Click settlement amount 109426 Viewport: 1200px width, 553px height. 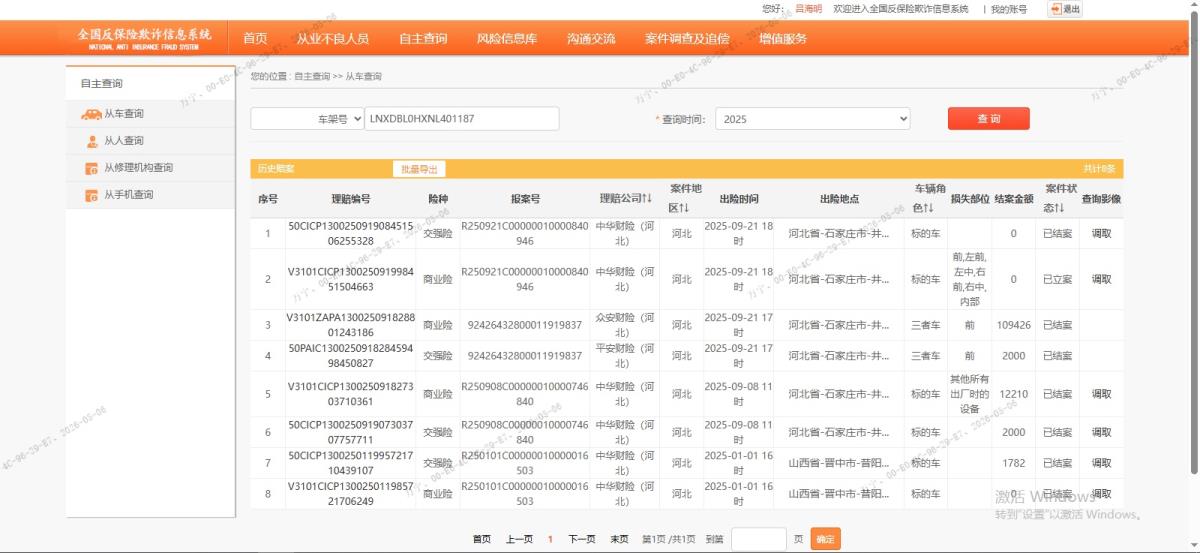pos(1013,325)
